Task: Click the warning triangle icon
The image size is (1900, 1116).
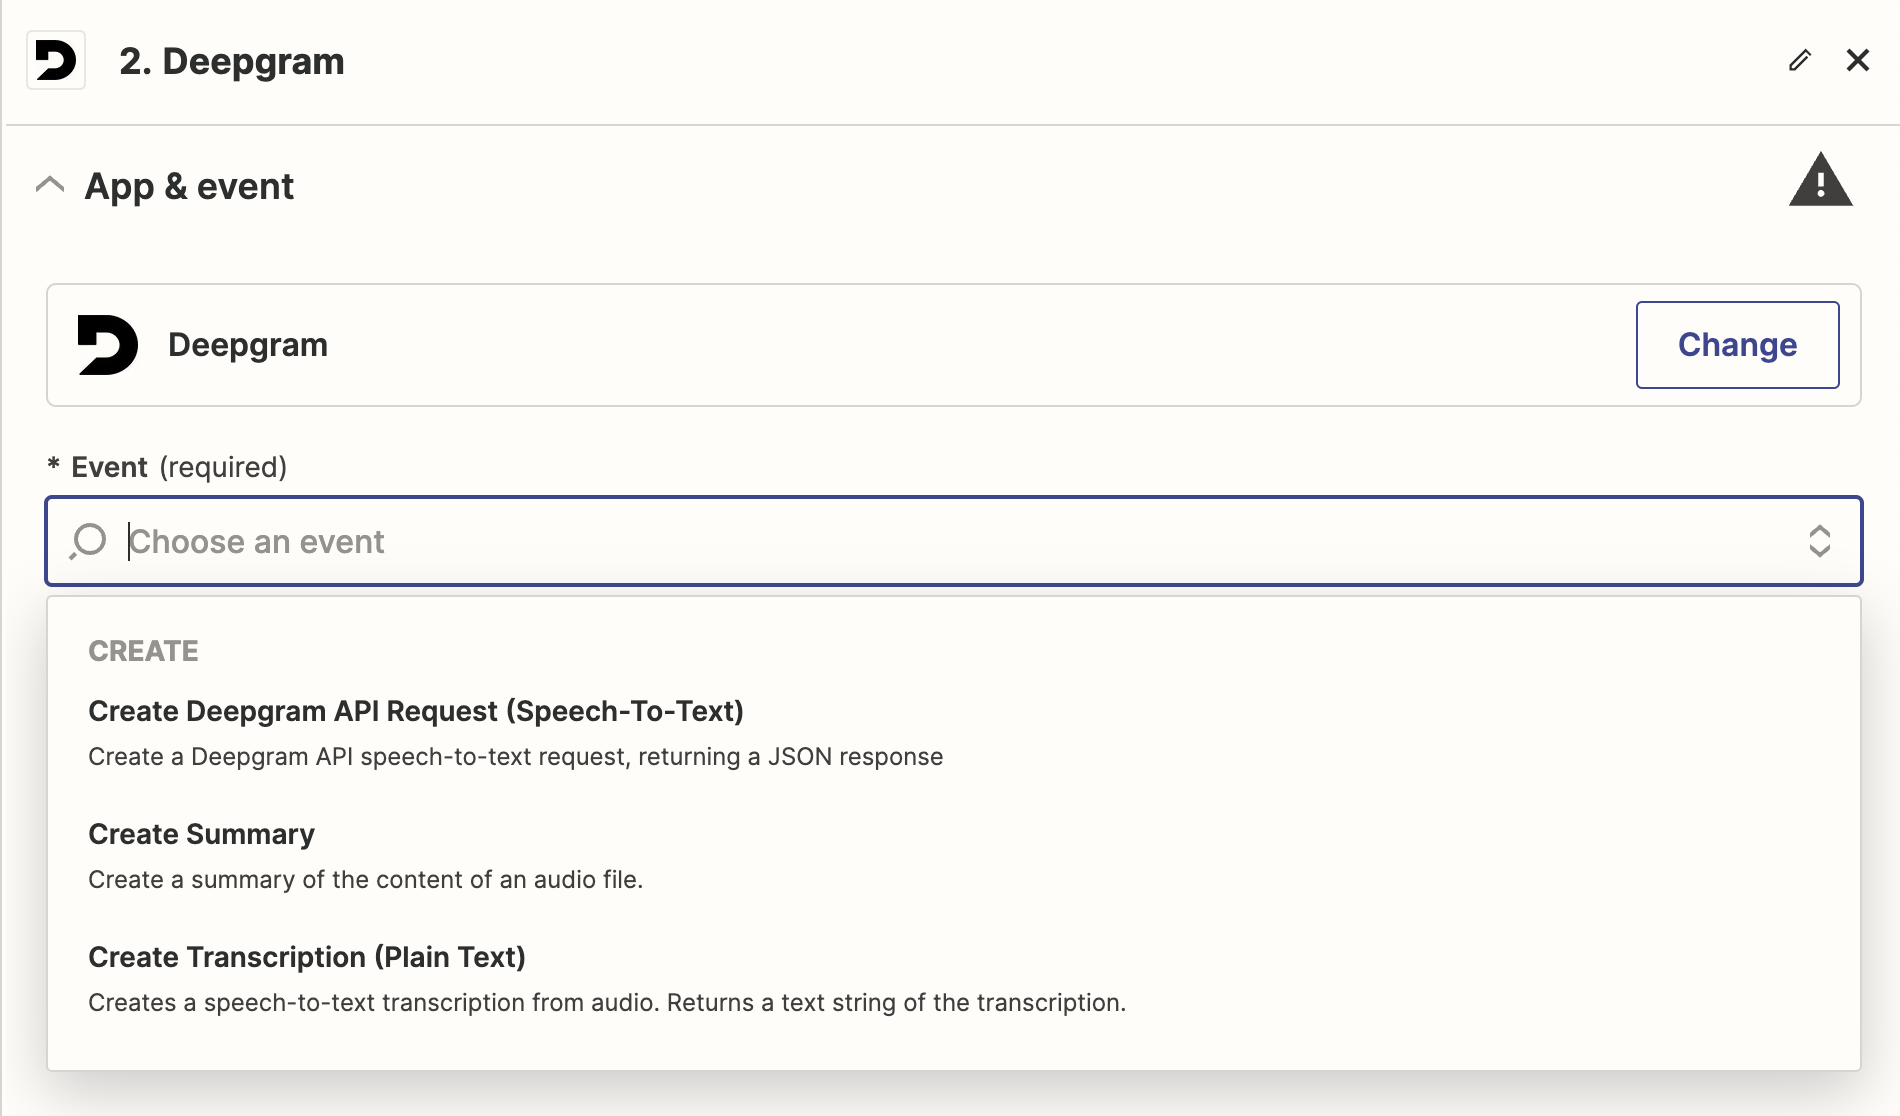Action: click(1820, 181)
